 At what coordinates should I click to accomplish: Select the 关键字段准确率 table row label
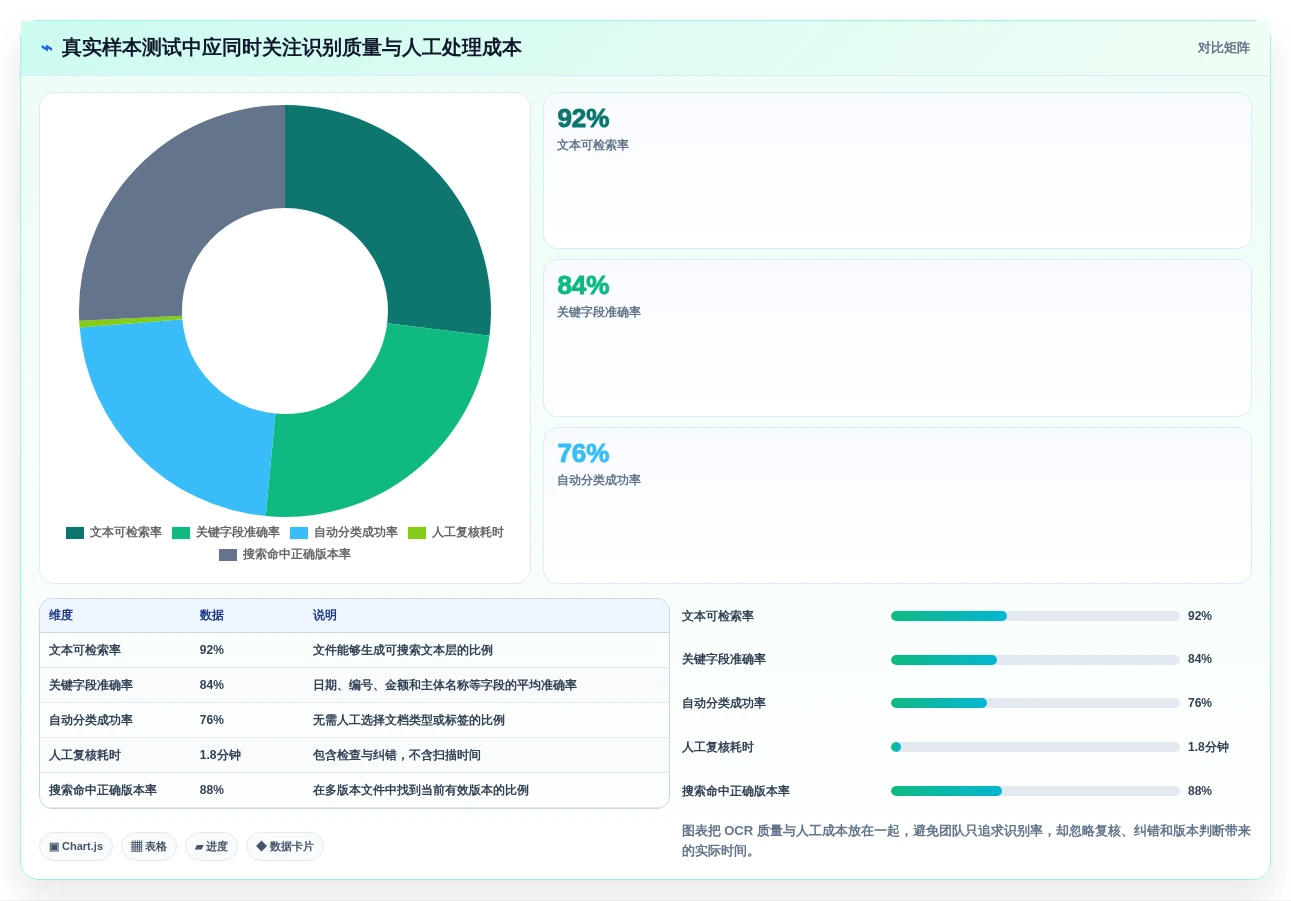point(91,685)
